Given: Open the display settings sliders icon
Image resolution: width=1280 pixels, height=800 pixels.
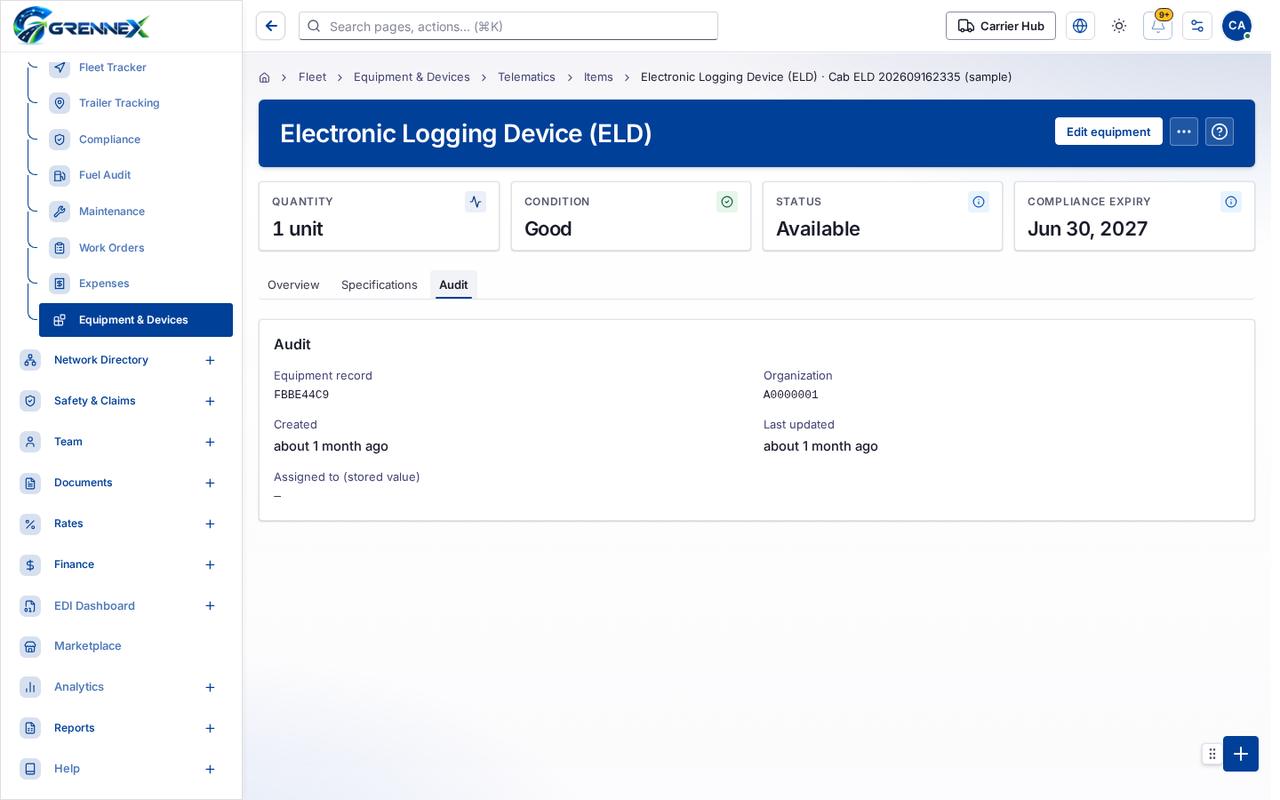Looking at the screenshot, I should coord(1197,26).
